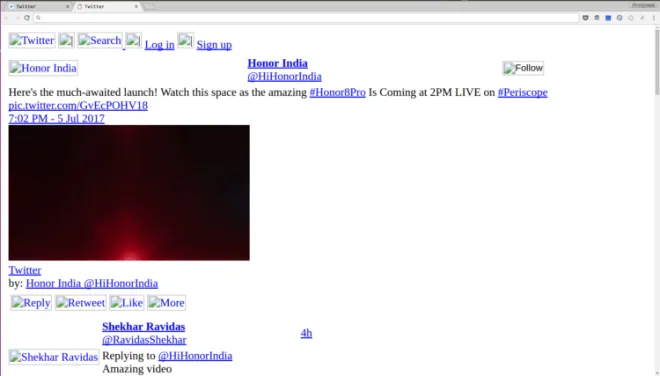Open the Honor India profile name link
660x376 pixels.
(x=277, y=63)
